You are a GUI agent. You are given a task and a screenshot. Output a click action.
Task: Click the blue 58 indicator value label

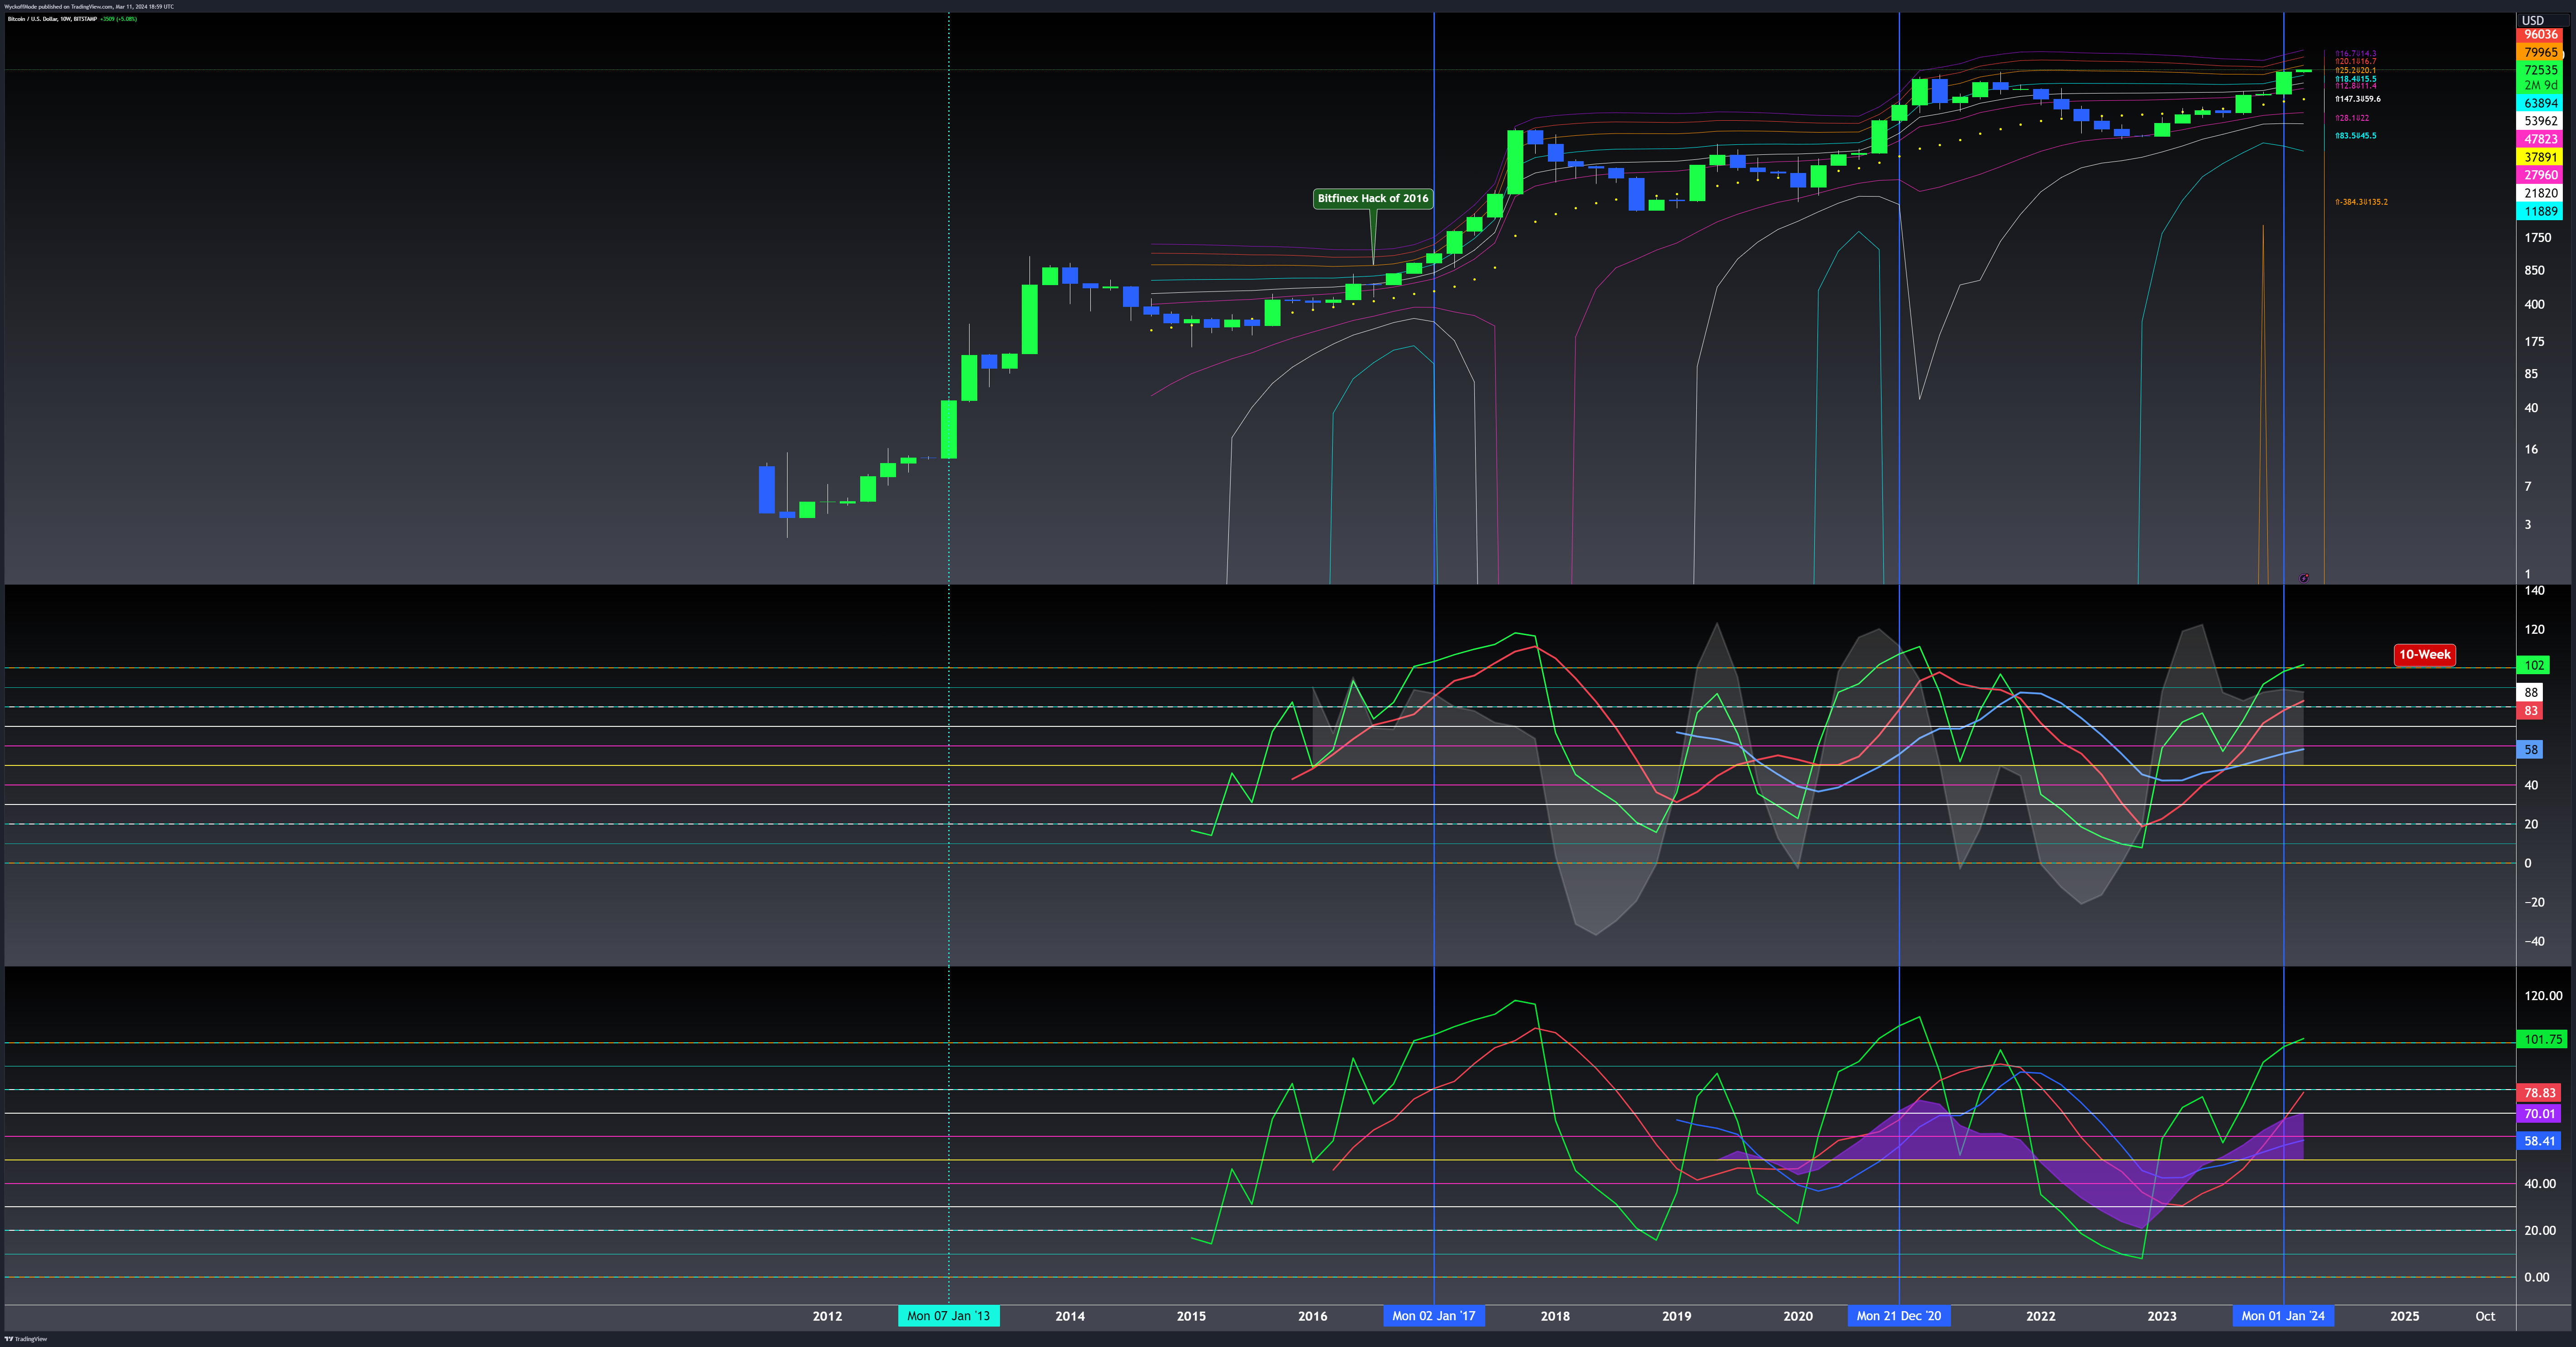click(2530, 750)
